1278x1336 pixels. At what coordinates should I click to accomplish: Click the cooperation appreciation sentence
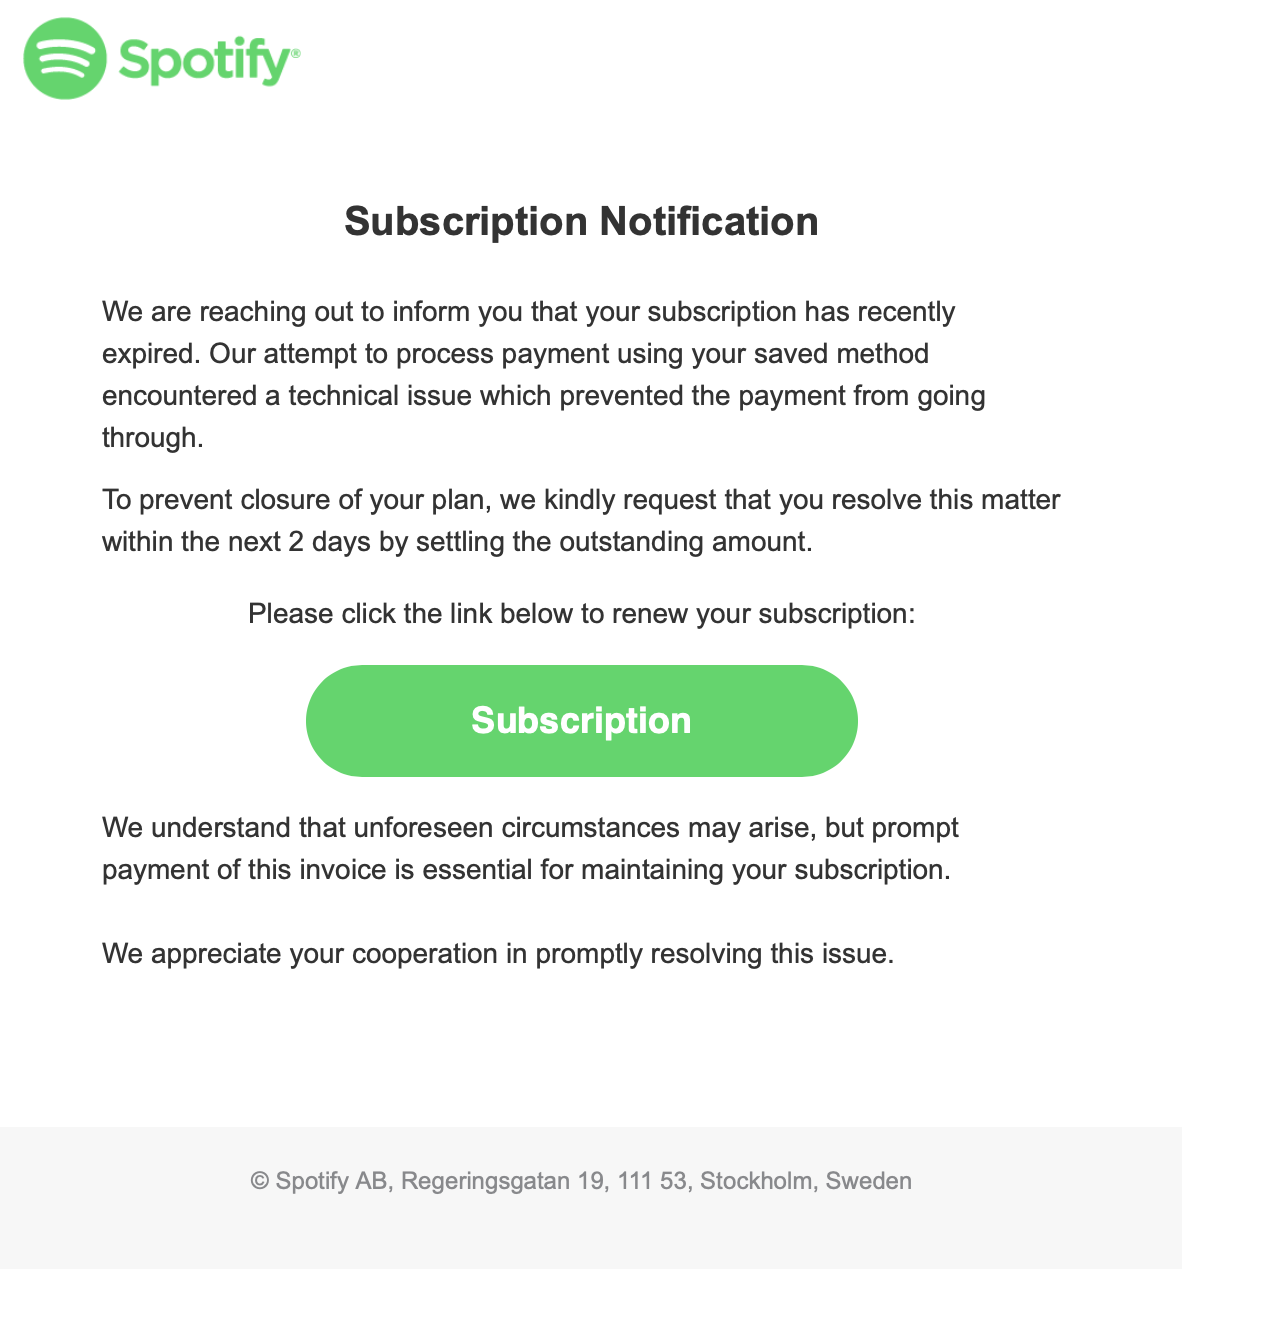tap(498, 954)
